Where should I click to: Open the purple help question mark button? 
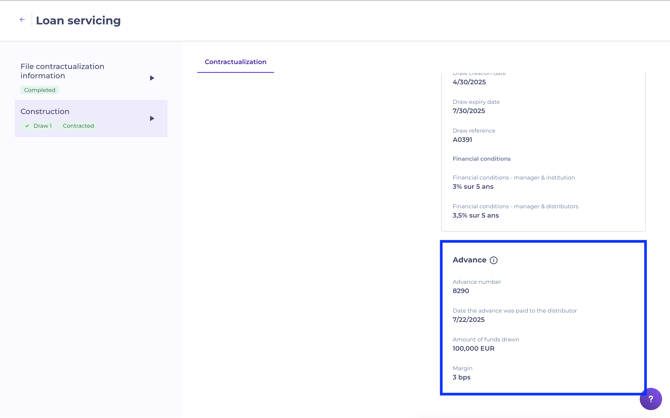pyautogui.click(x=650, y=399)
